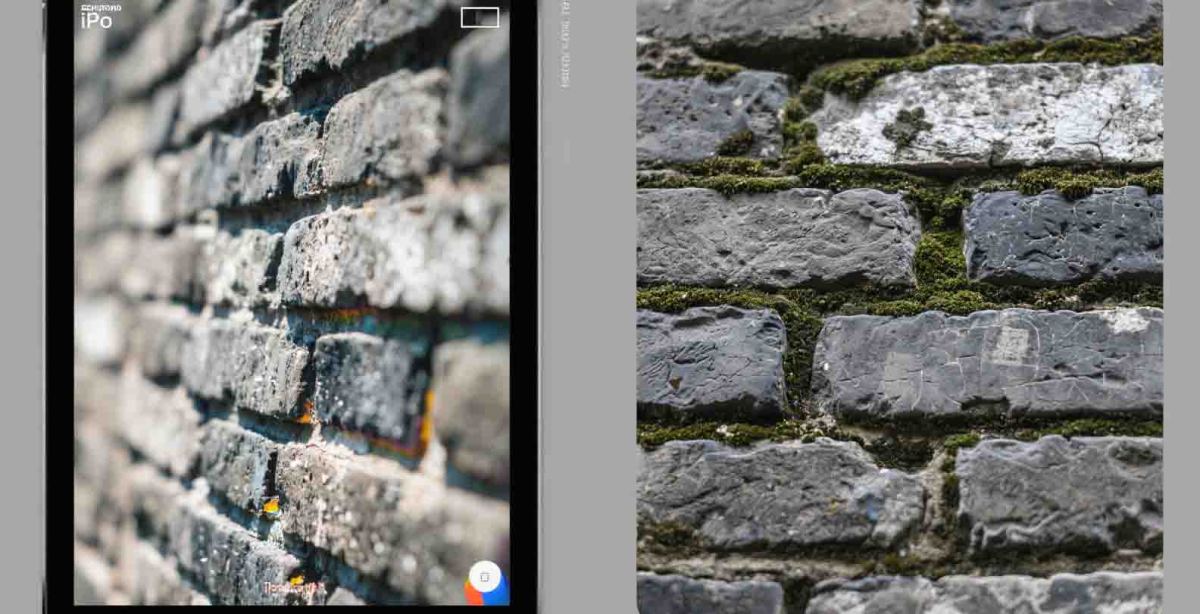This screenshot has height=614, width=1200.
Task: Click the small text above the iPo logo
Action: click(100, 8)
